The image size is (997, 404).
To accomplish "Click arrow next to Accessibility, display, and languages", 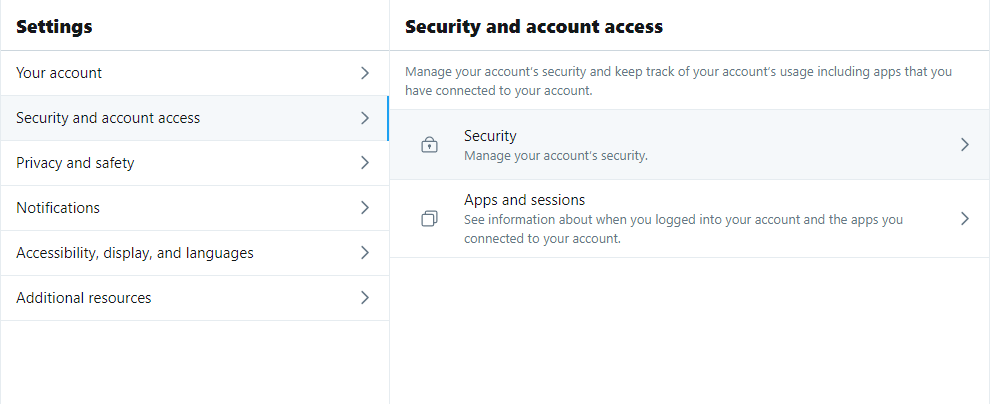I will coord(364,253).
